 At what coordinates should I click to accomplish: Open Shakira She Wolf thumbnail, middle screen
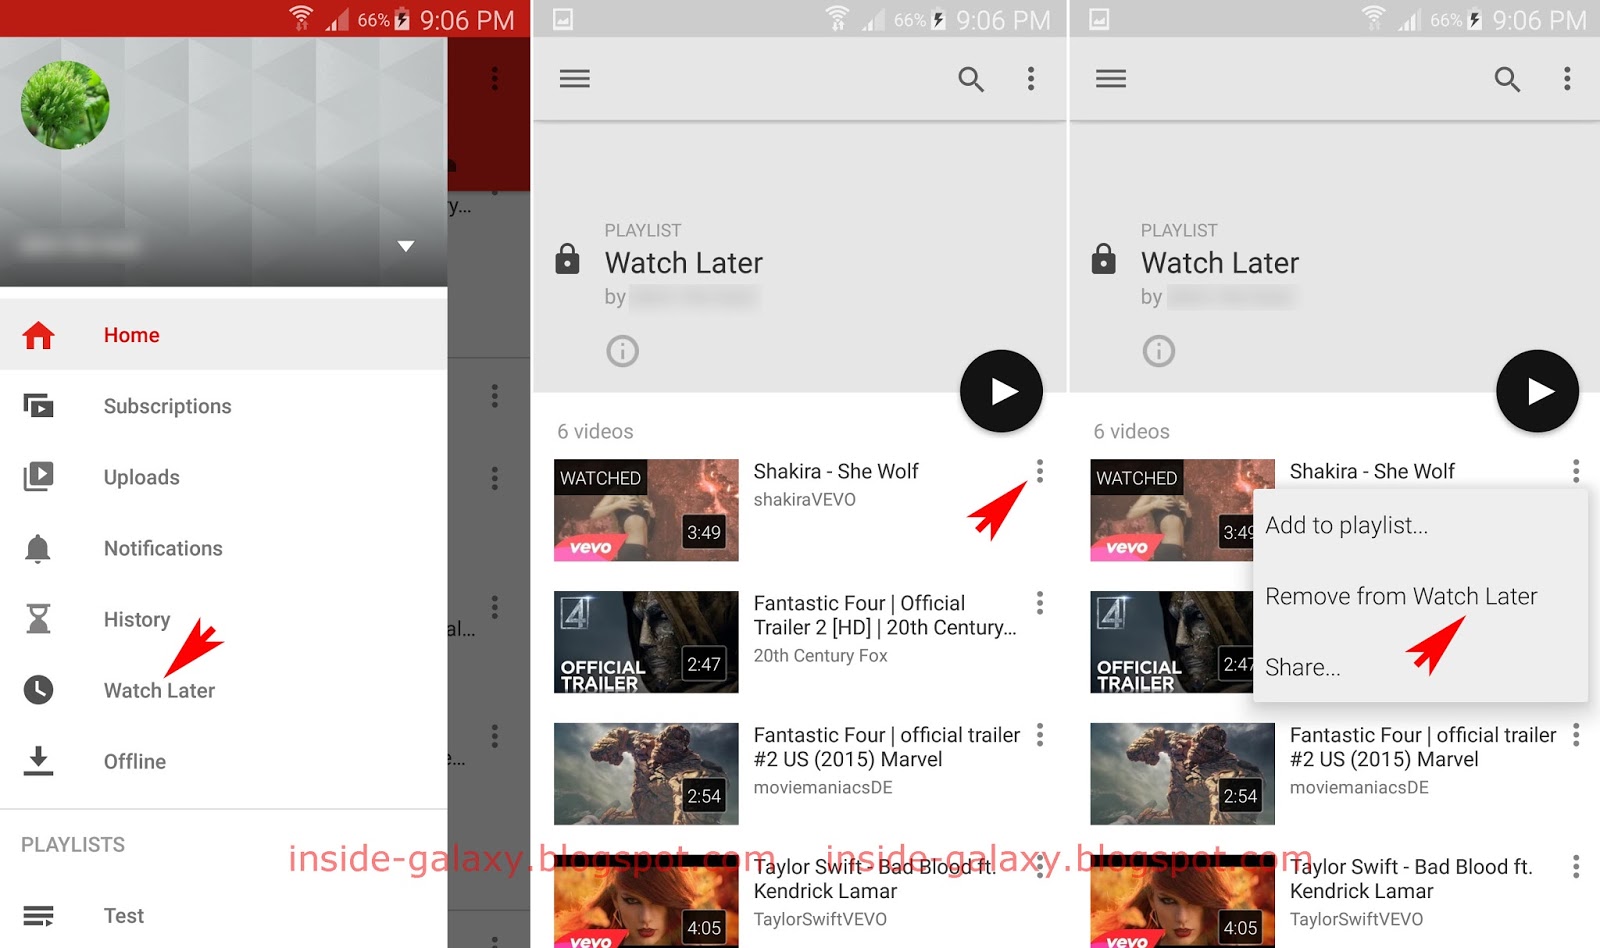(x=646, y=510)
